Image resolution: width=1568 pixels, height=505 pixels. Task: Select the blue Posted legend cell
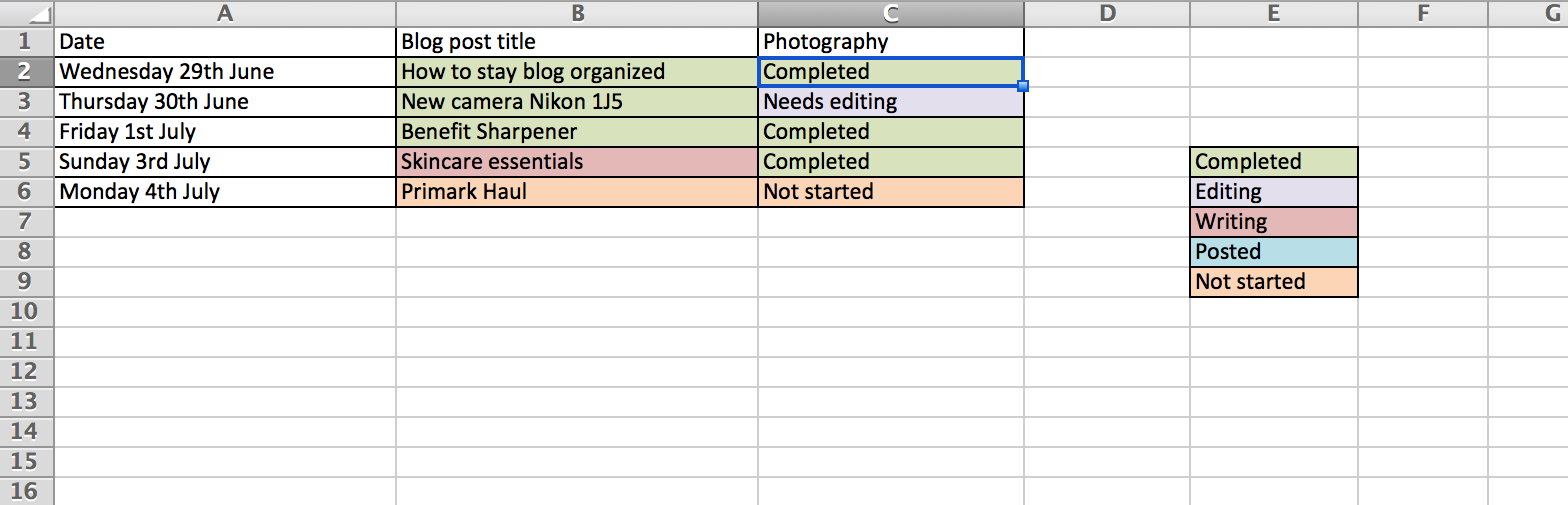tap(1274, 252)
